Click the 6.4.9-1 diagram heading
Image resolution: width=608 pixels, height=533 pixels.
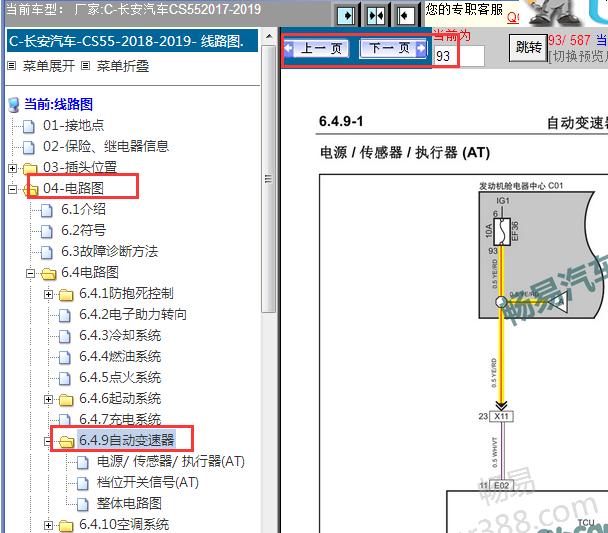click(x=341, y=121)
